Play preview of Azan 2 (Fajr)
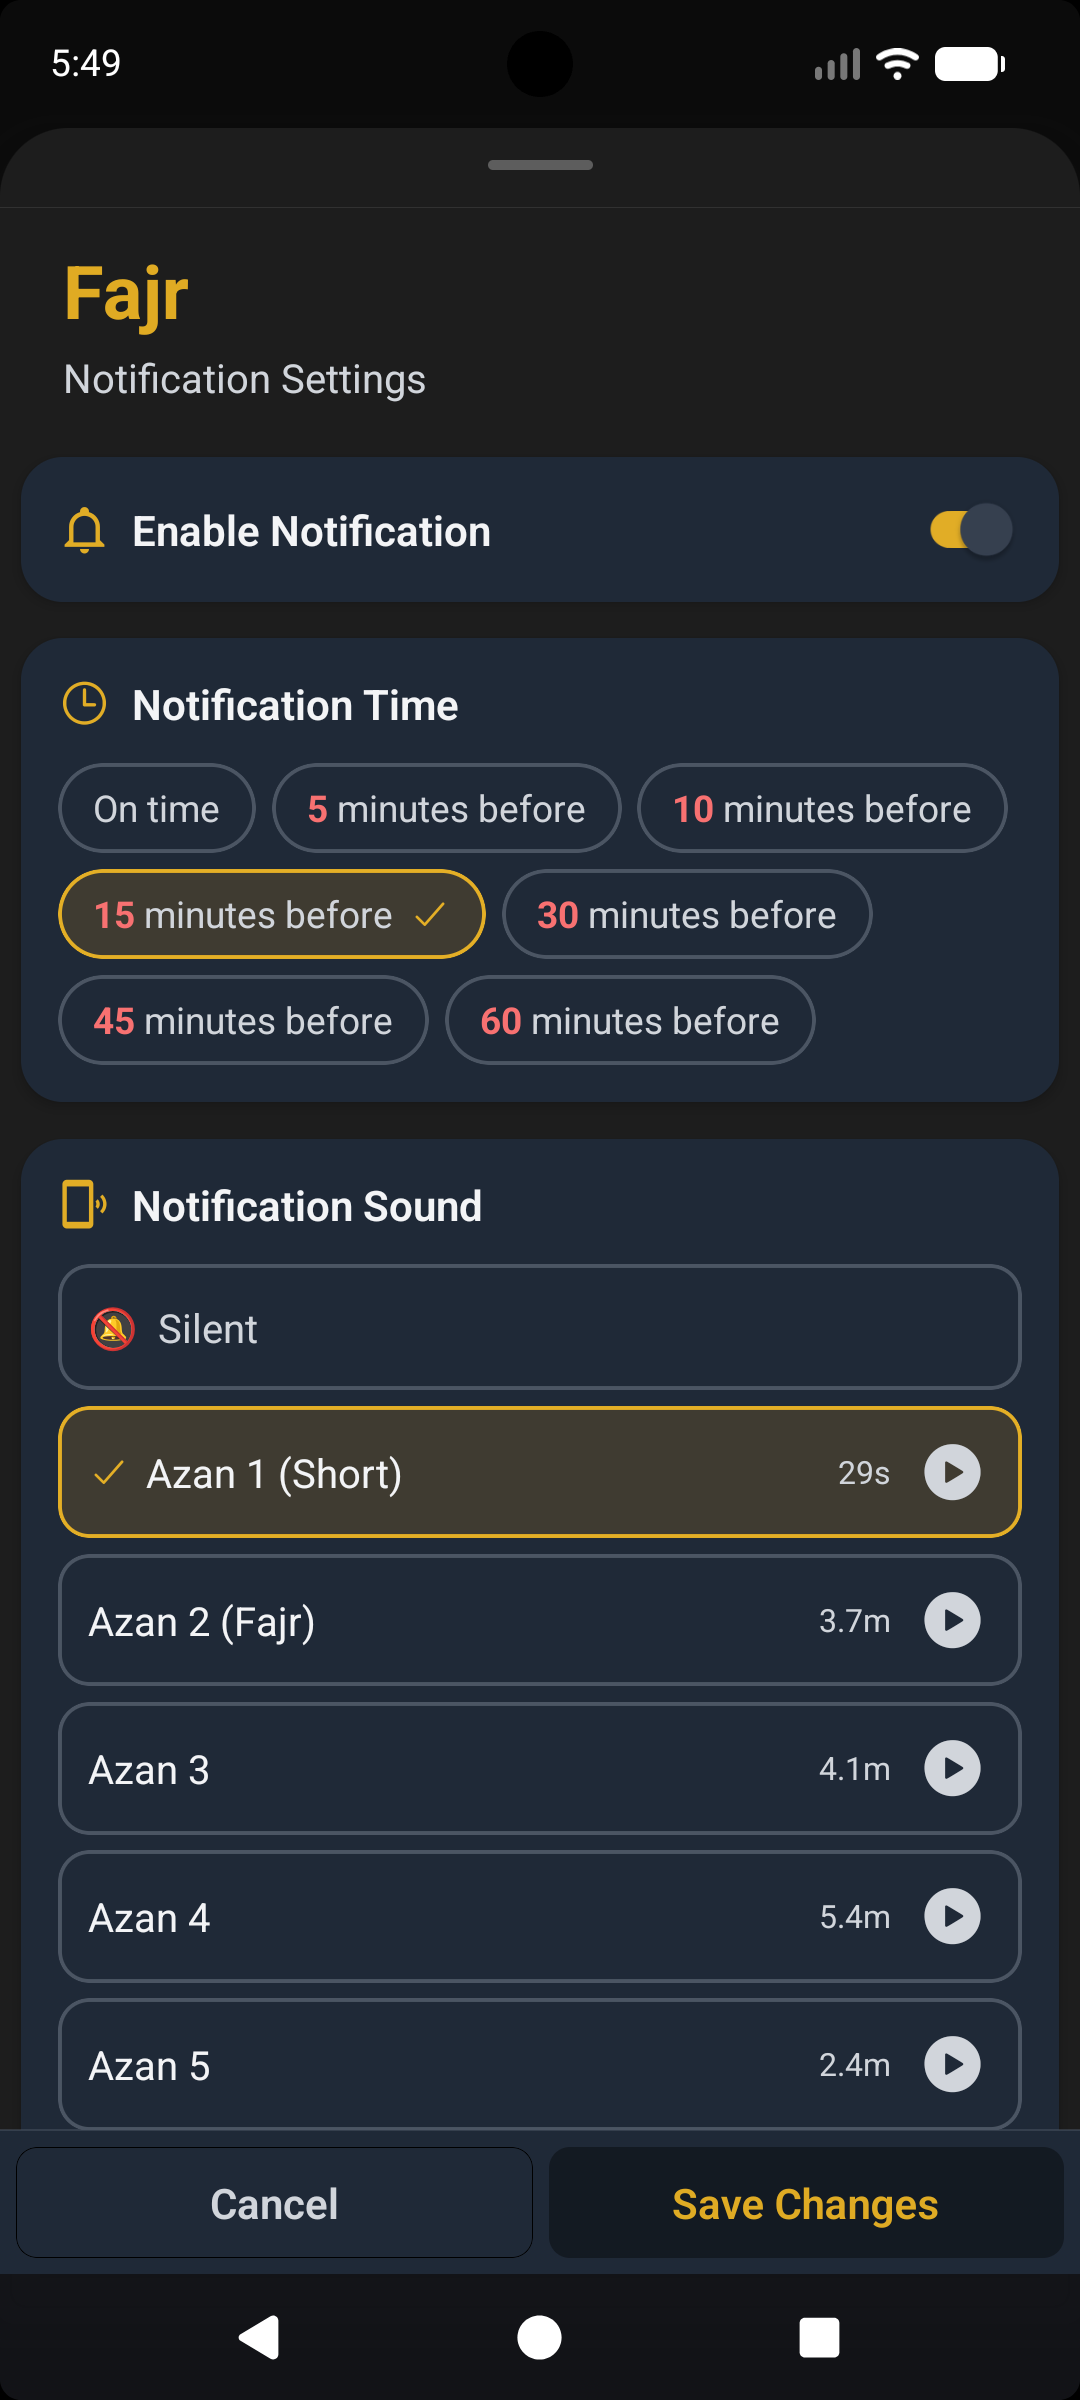 (x=952, y=1620)
